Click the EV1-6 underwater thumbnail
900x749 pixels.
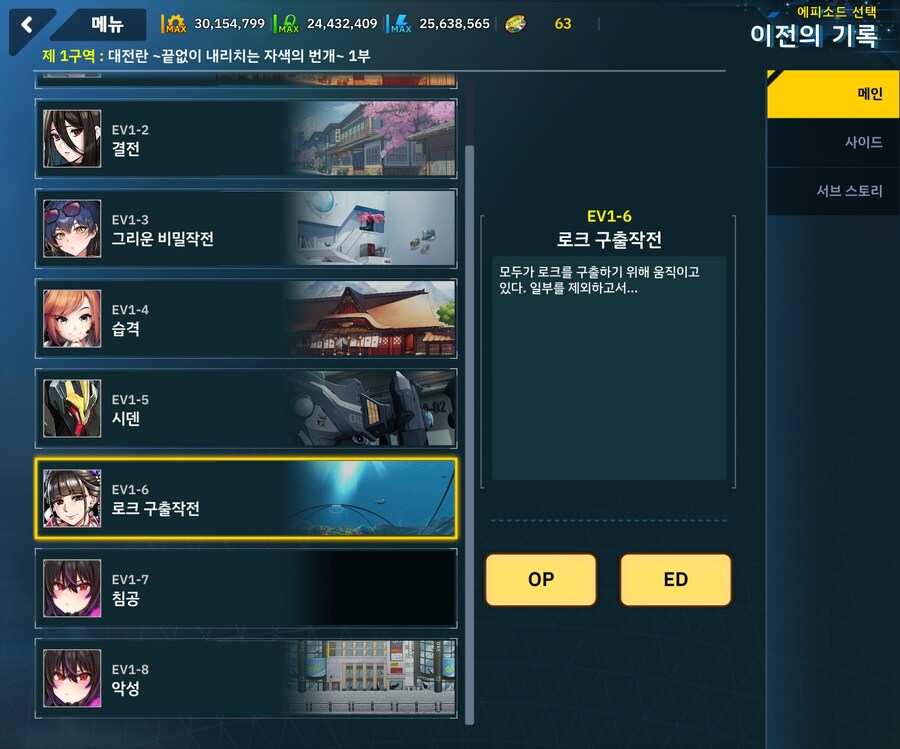370,498
